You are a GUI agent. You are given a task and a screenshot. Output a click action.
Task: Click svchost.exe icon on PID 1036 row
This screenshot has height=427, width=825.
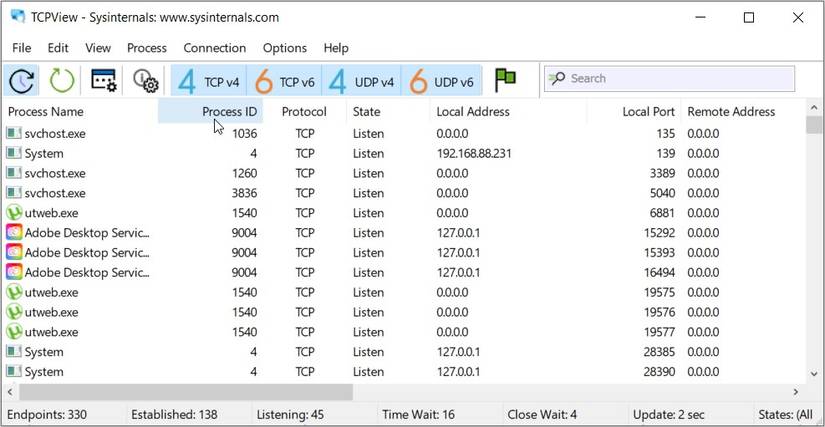(x=14, y=134)
